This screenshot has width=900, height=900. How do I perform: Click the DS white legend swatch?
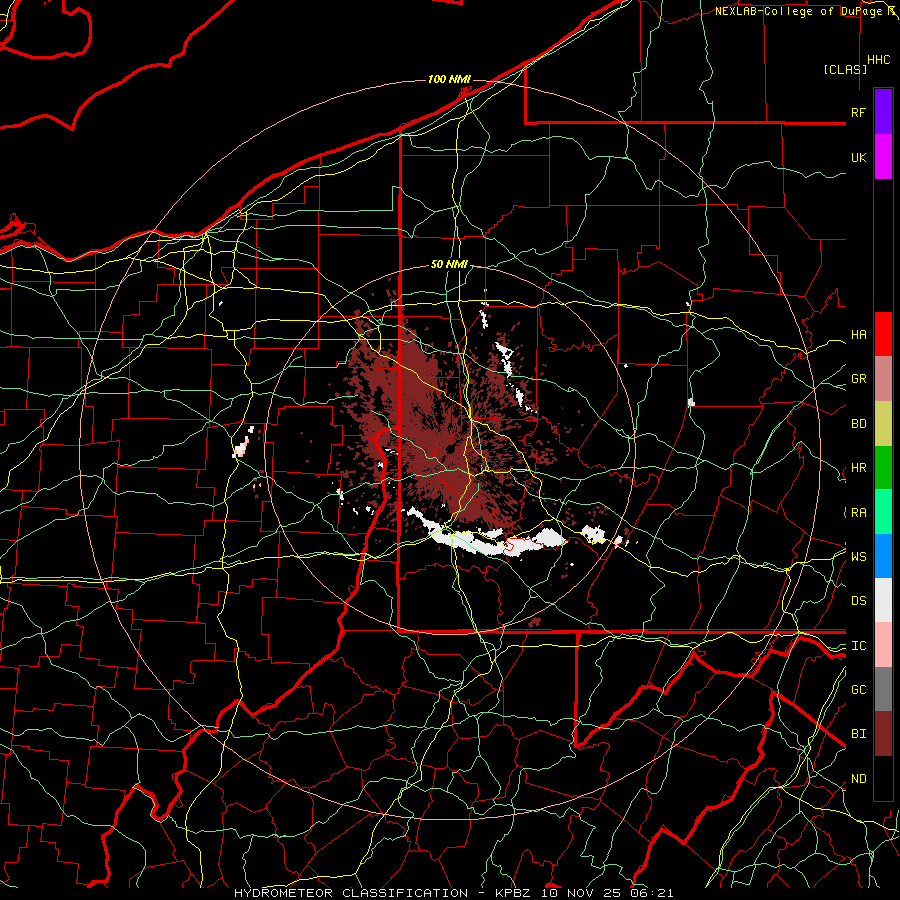pos(883,600)
